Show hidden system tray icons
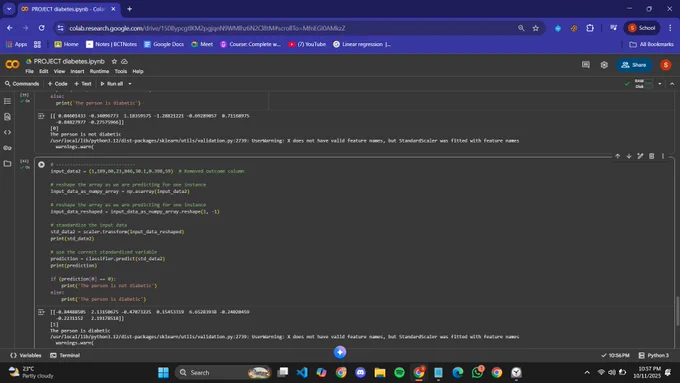680x383 pixels. tap(587, 373)
